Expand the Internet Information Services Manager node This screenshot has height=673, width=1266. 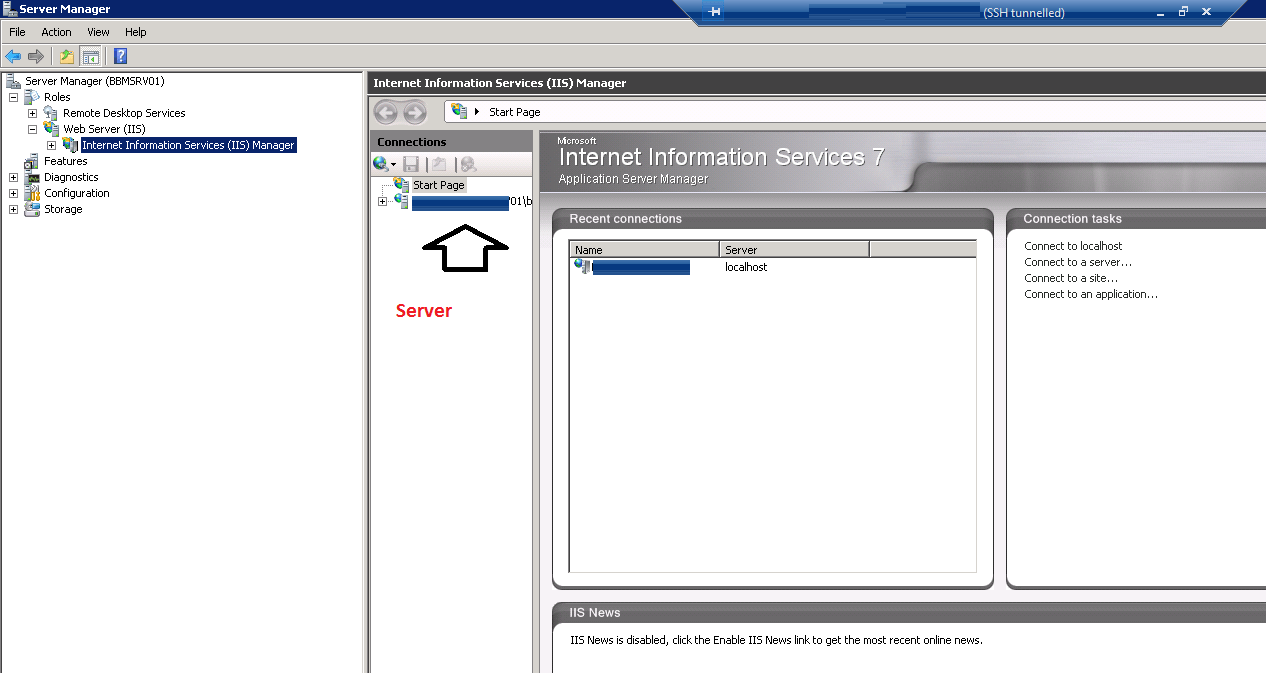click(51, 145)
